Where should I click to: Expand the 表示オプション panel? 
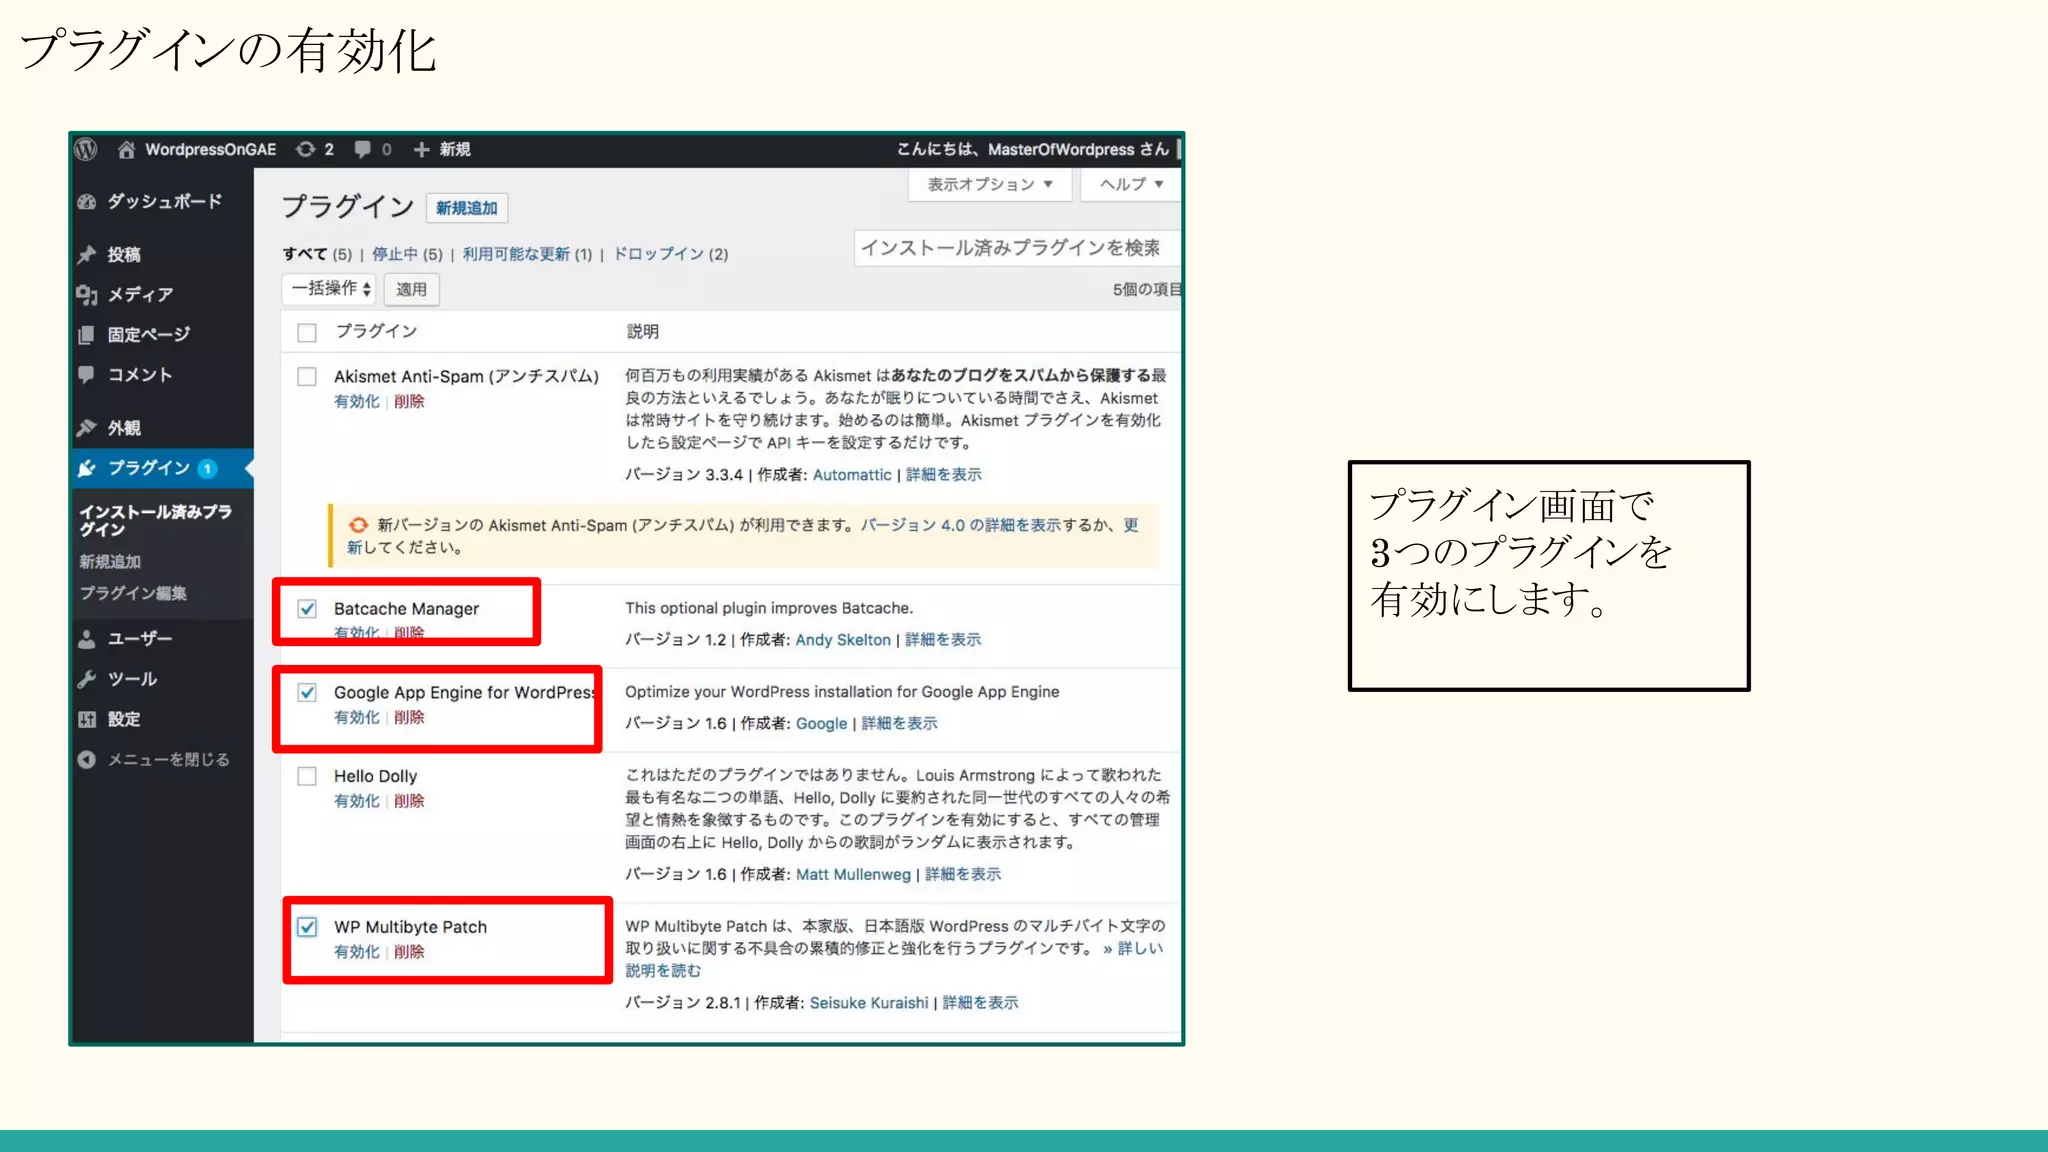point(990,185)
